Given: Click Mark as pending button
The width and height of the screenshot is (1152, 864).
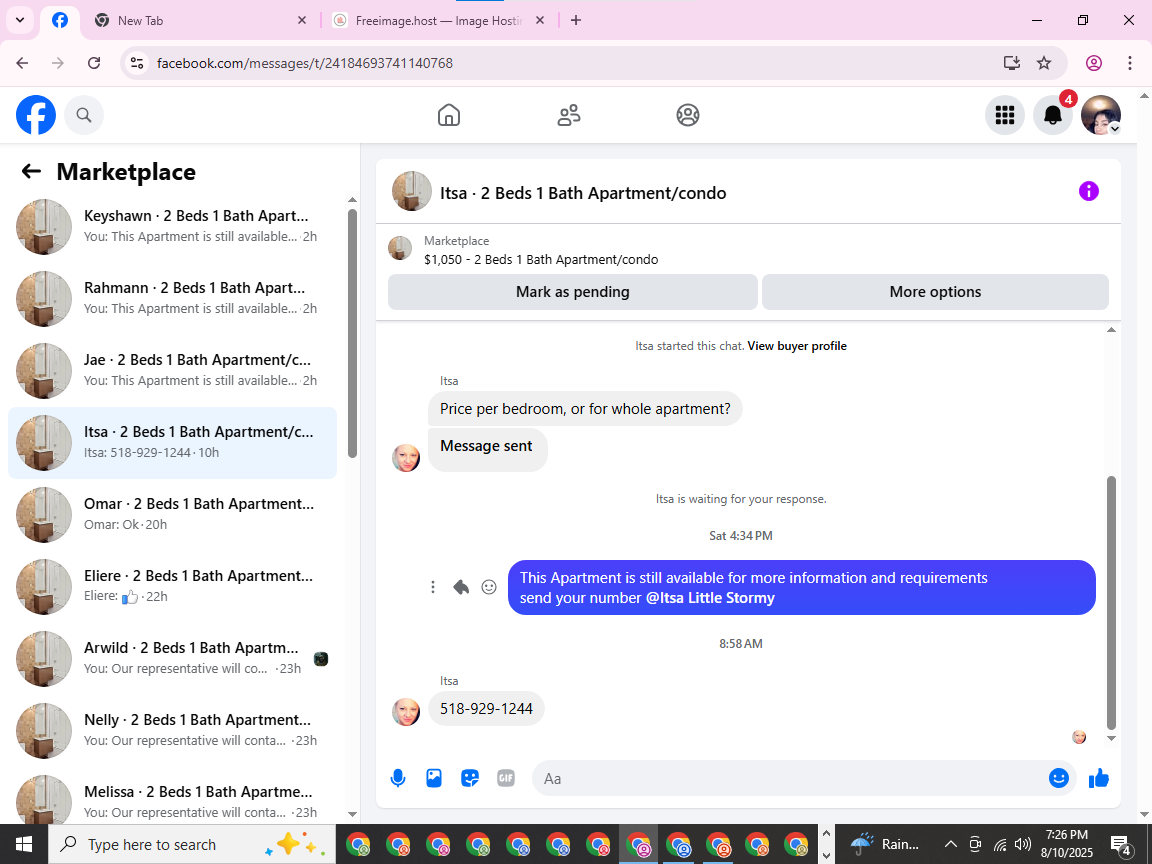Looking at the screenshot, I should pyautogui.click(x=572, y=292).
